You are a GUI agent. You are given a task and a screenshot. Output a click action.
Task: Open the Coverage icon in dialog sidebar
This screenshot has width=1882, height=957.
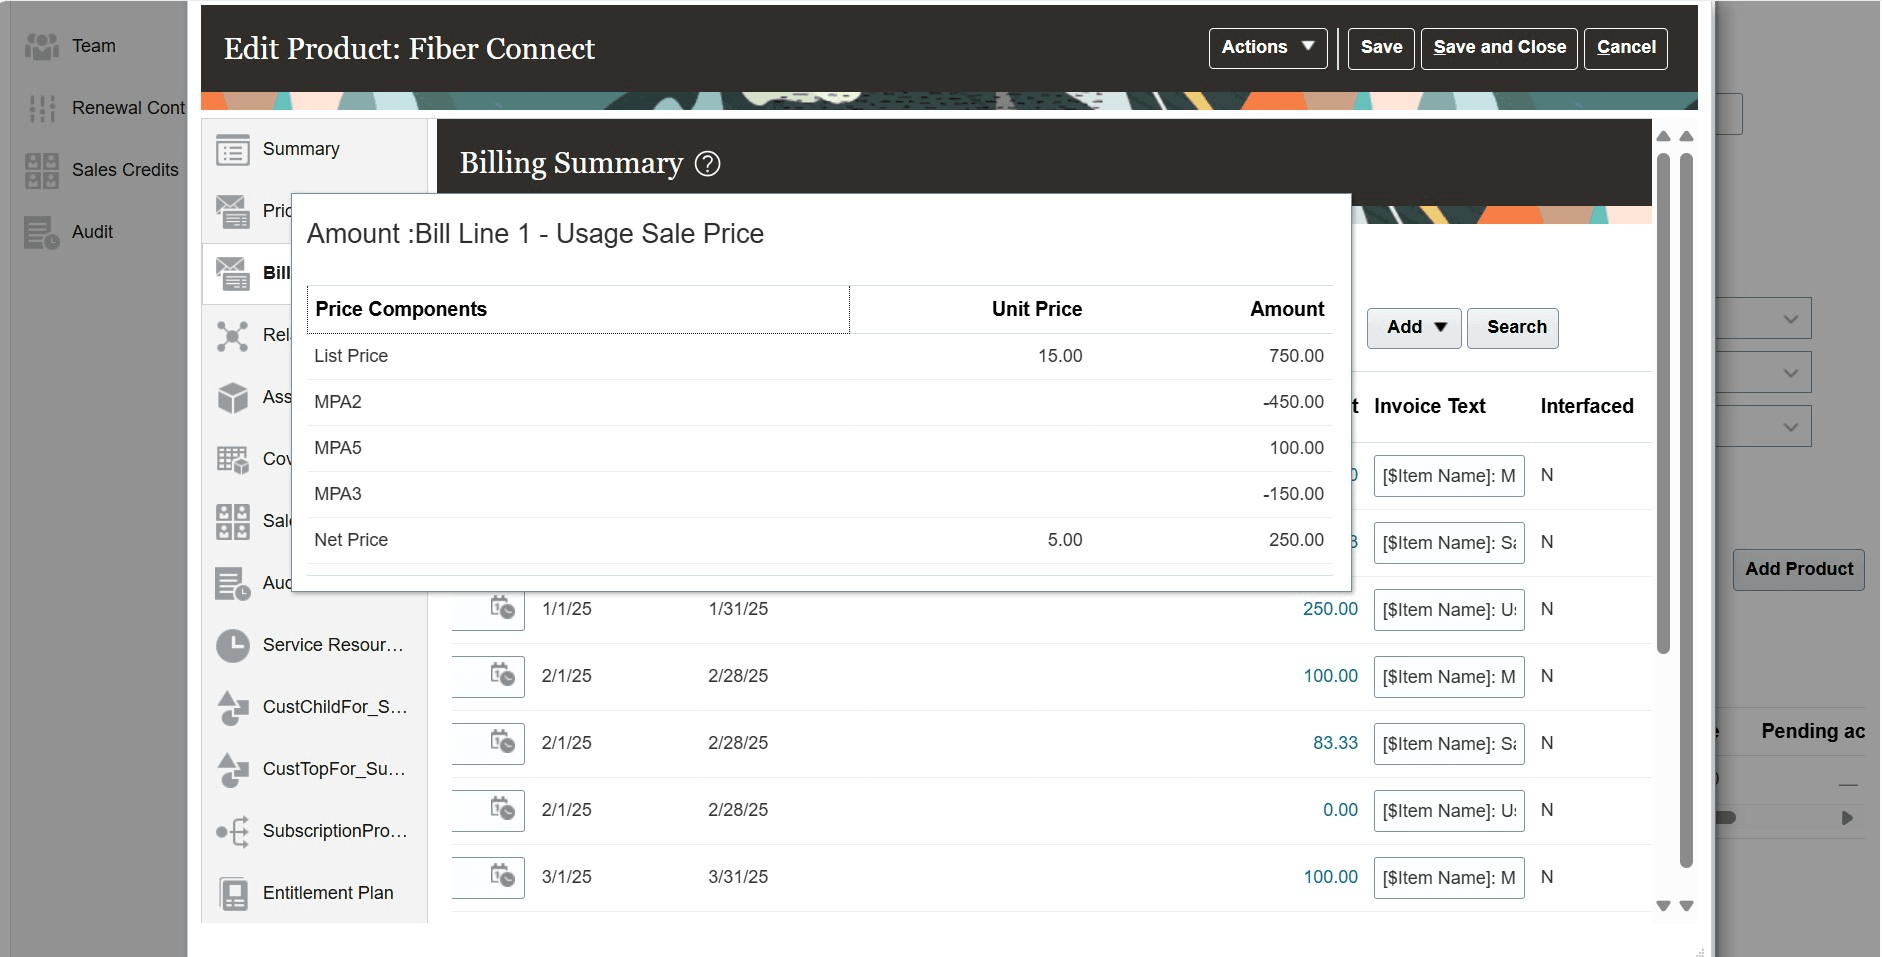tap(233, 459)
